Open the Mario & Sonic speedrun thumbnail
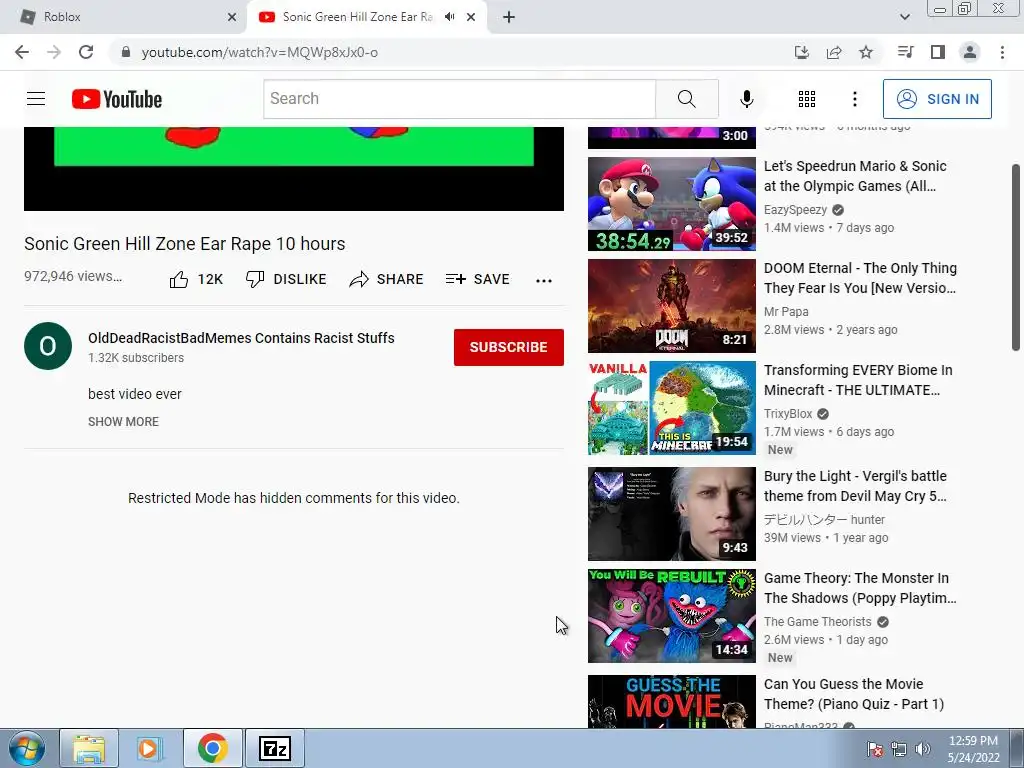This screenshot has height=768, width=1024. tap(671, 204)
